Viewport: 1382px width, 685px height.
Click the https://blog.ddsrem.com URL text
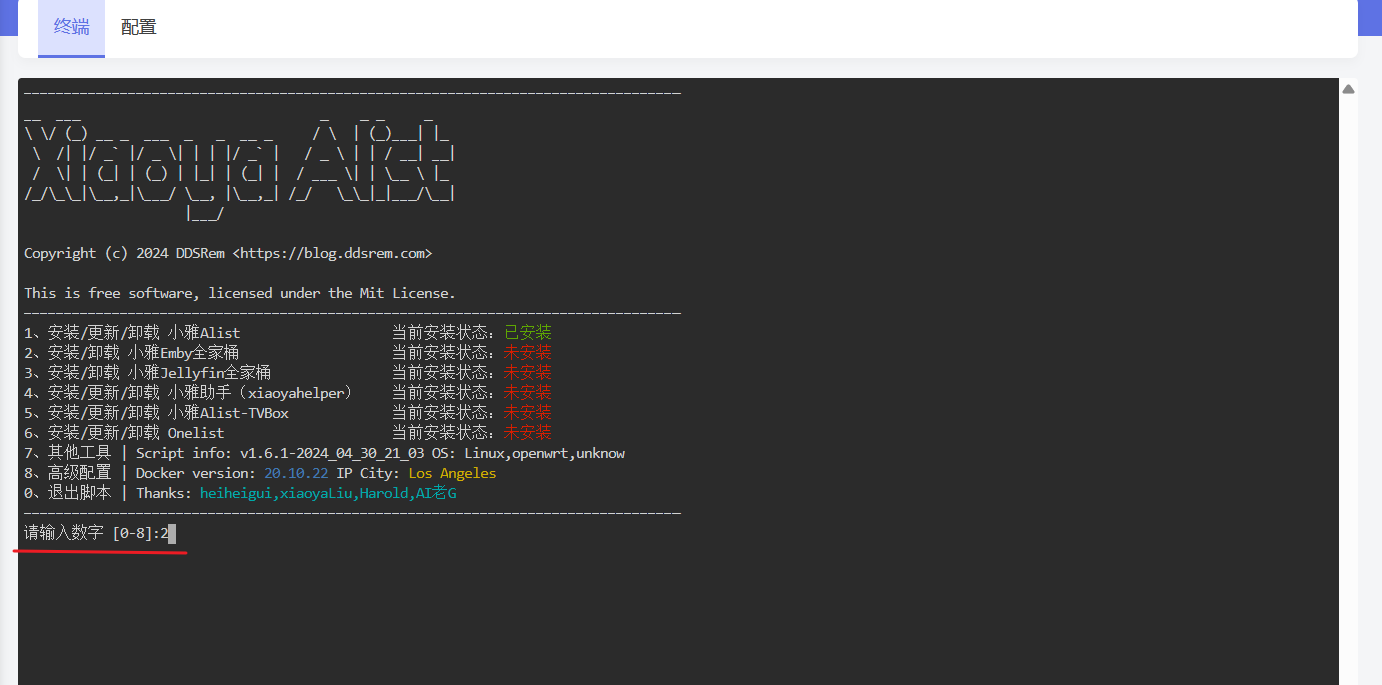332,253
